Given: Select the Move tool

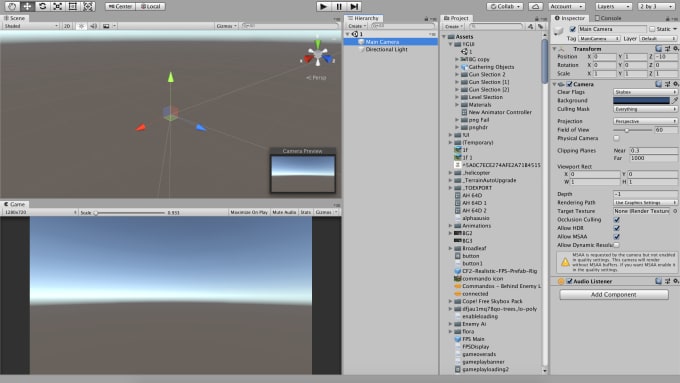Looking at the screenshot, I should 27,6.
